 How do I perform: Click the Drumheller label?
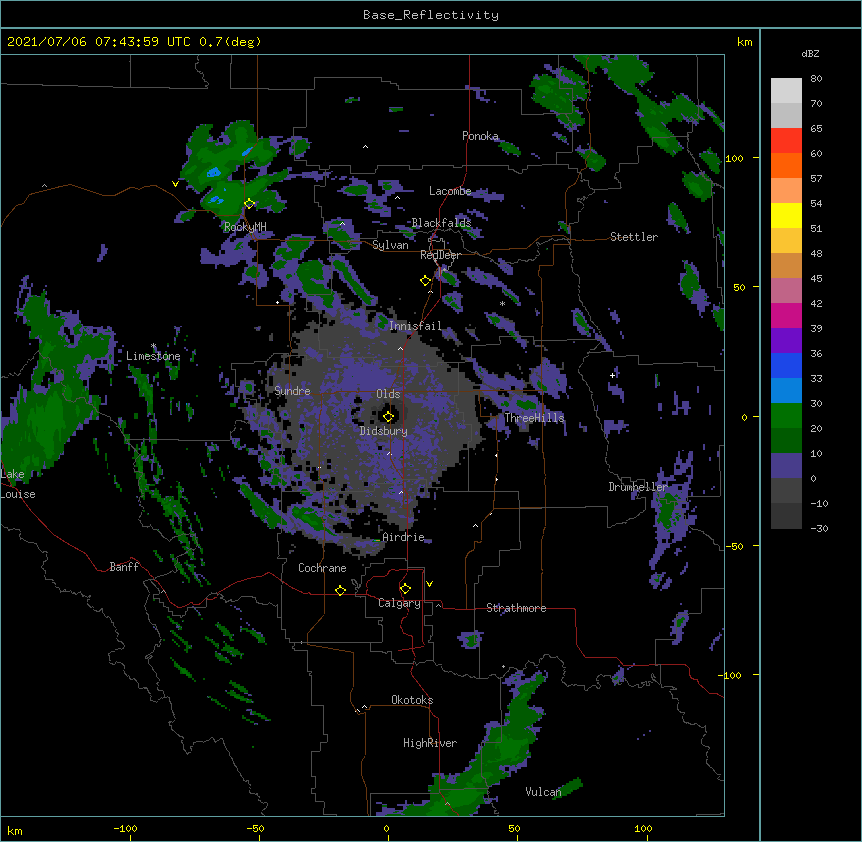click(x=638, y=487)
